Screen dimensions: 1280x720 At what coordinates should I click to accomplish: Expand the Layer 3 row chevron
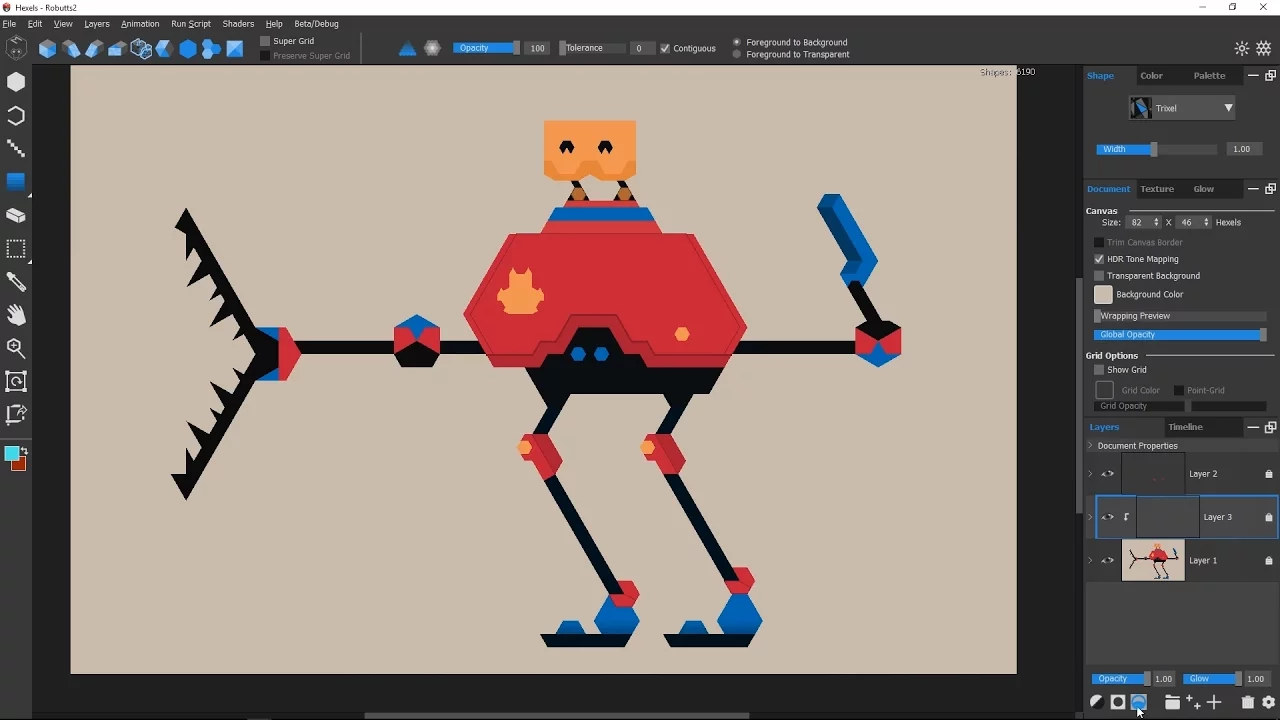(1091, 517)
